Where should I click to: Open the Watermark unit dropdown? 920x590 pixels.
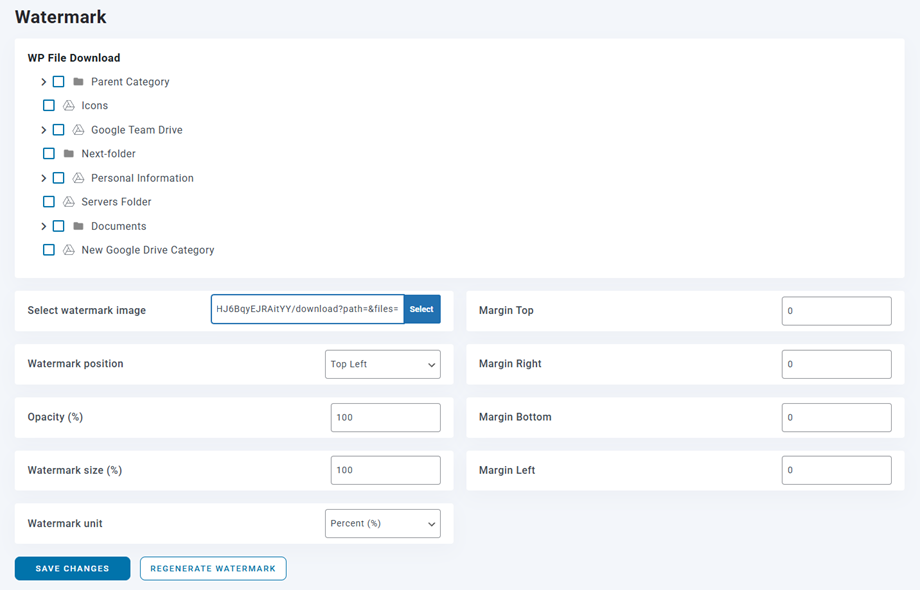382,524
